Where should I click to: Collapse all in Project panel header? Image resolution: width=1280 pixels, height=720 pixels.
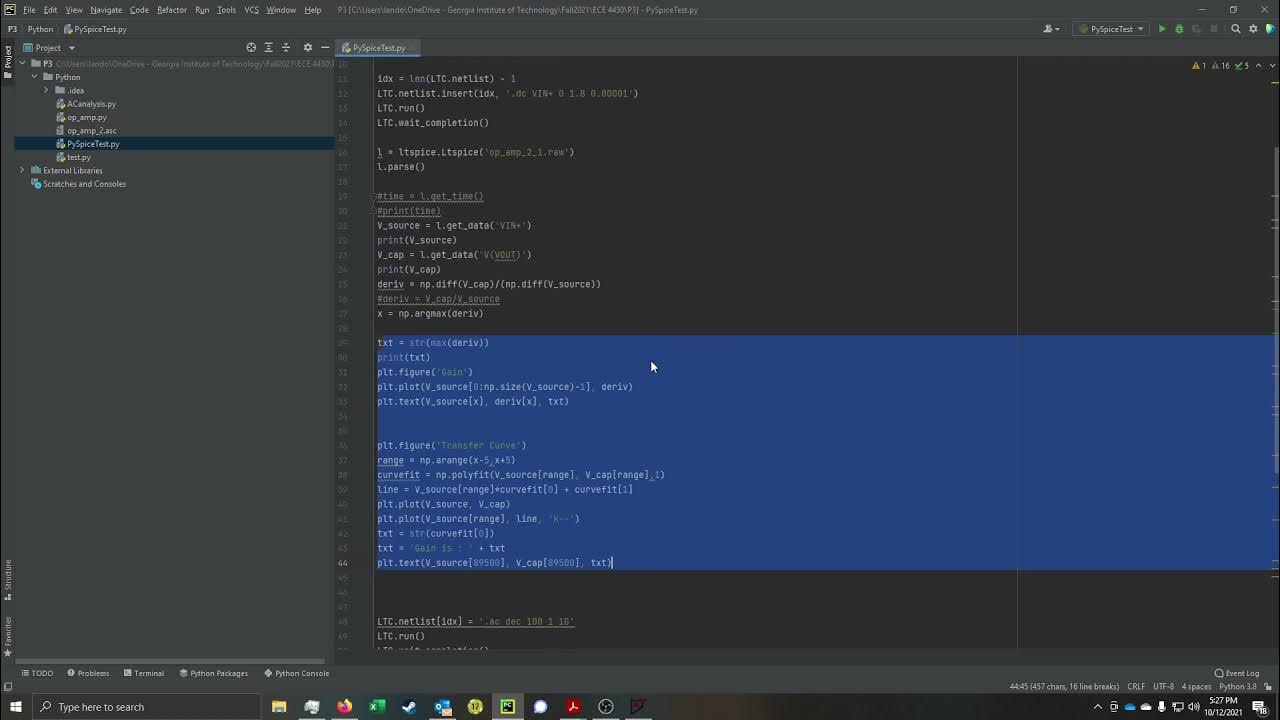[x=285, y=47]
